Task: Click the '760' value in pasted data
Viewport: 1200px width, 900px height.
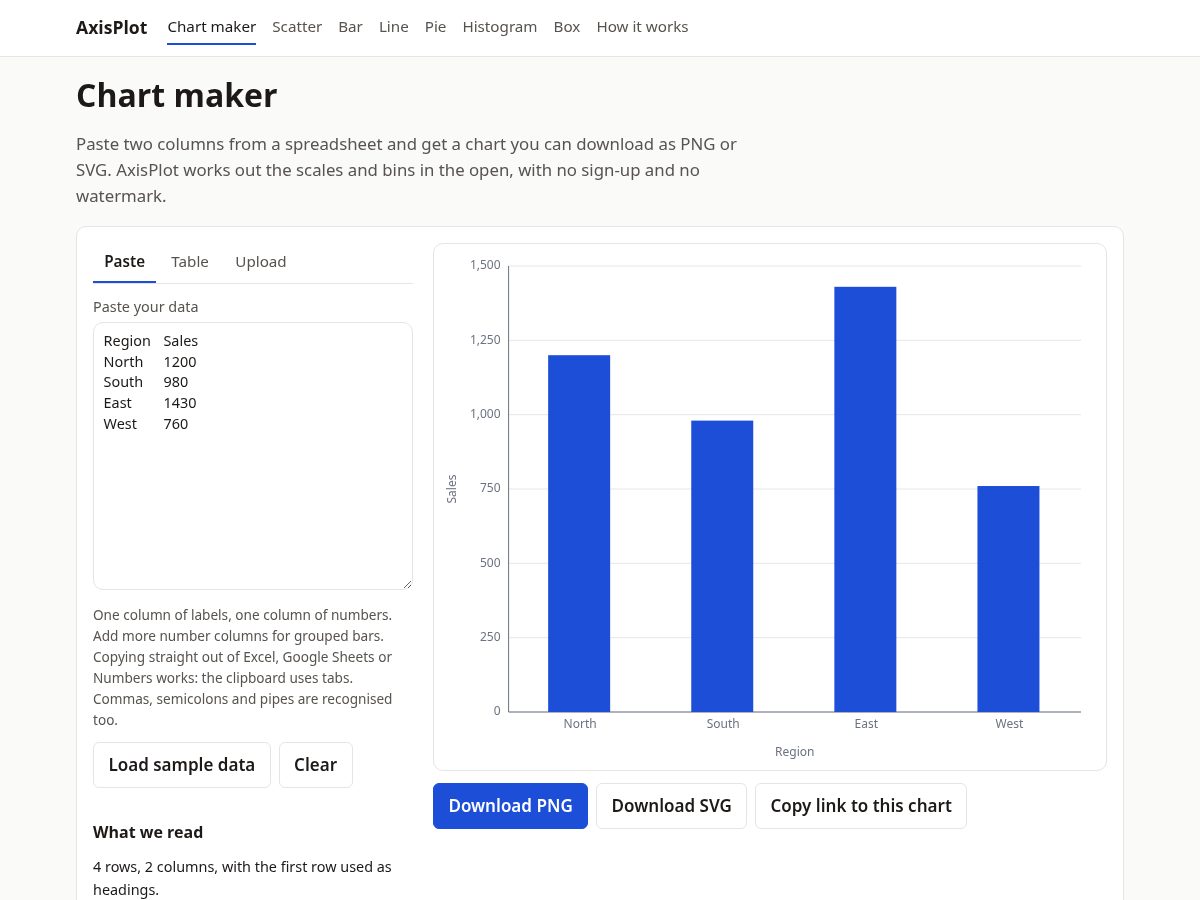Action: (176, 424)
